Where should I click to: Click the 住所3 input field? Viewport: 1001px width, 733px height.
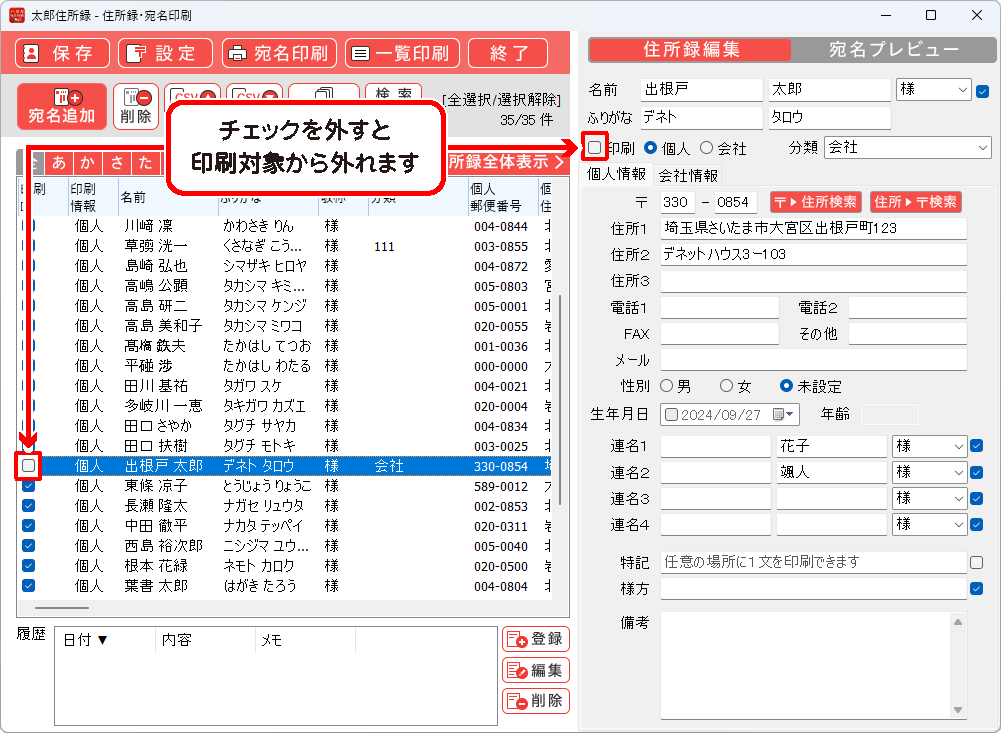tap(812, 281)
